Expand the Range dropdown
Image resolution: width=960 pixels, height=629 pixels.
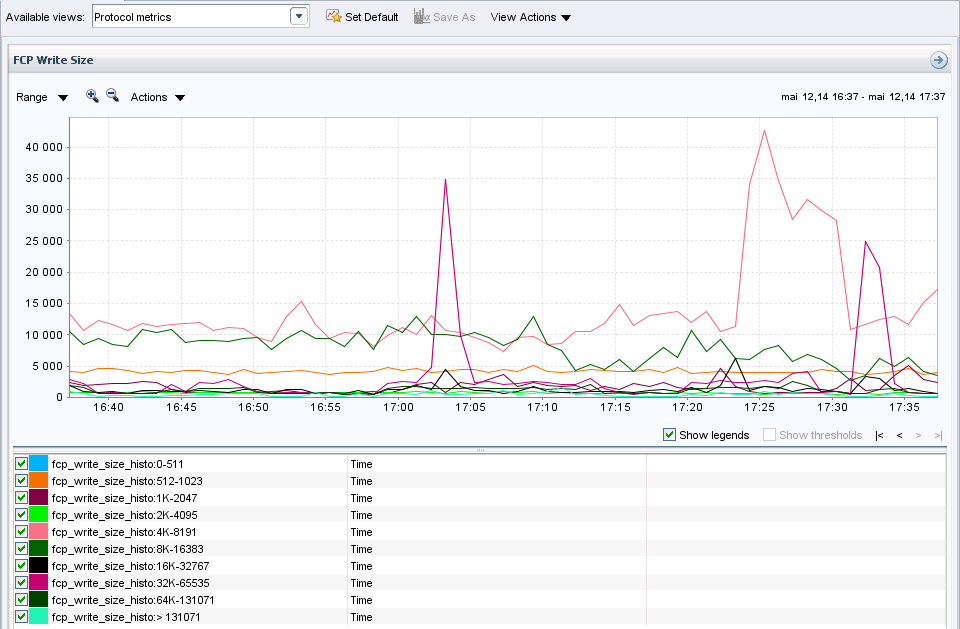(x=42, y=97)
